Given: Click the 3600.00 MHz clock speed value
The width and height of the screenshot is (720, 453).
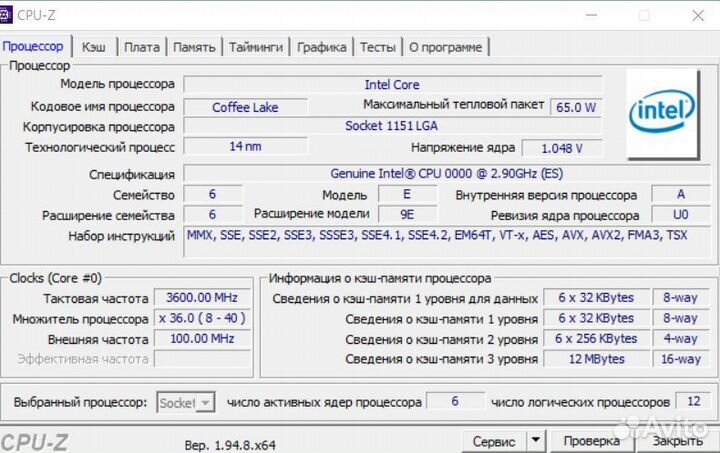Looking at the screenshot, I should tap(202, 297).
